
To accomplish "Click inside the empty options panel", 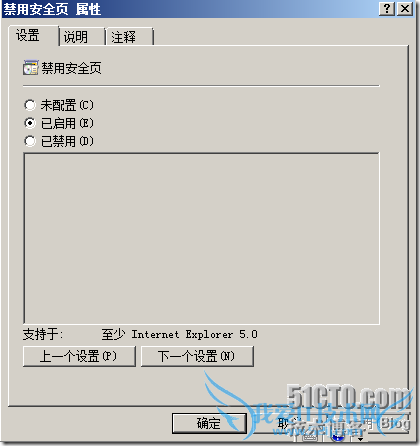I will tap(201, 238).
